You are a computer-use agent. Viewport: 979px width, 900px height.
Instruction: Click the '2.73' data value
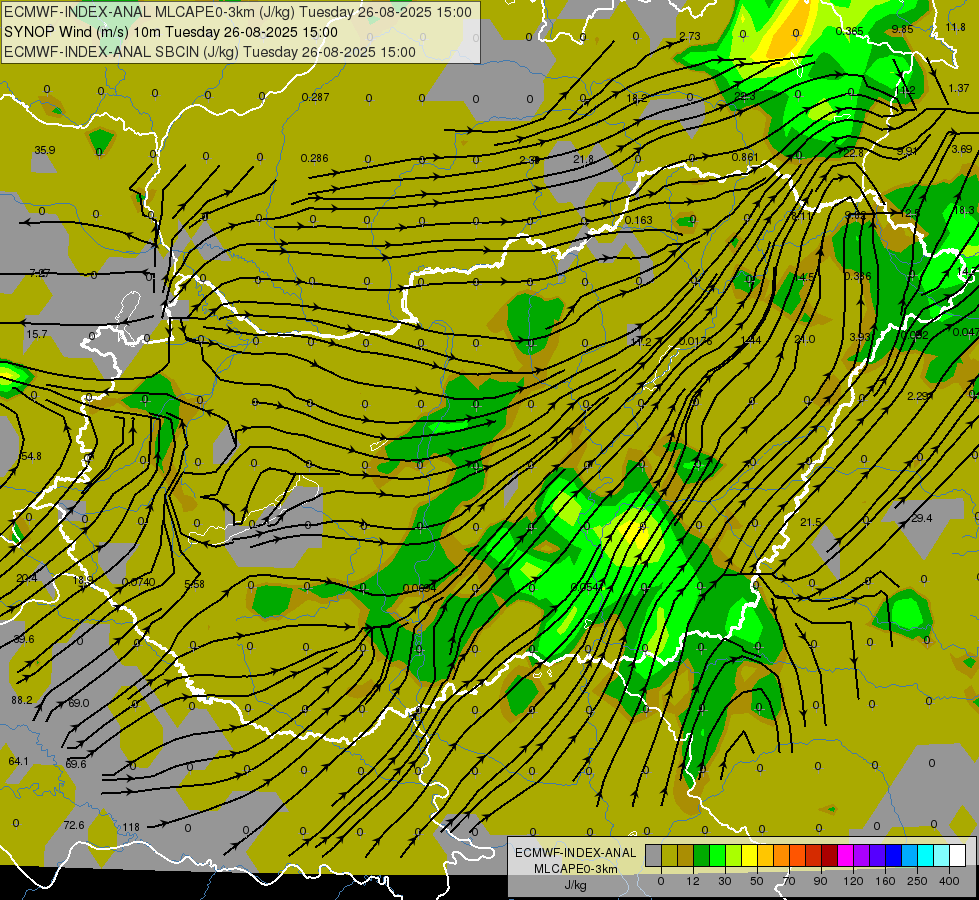click(690, 36)
